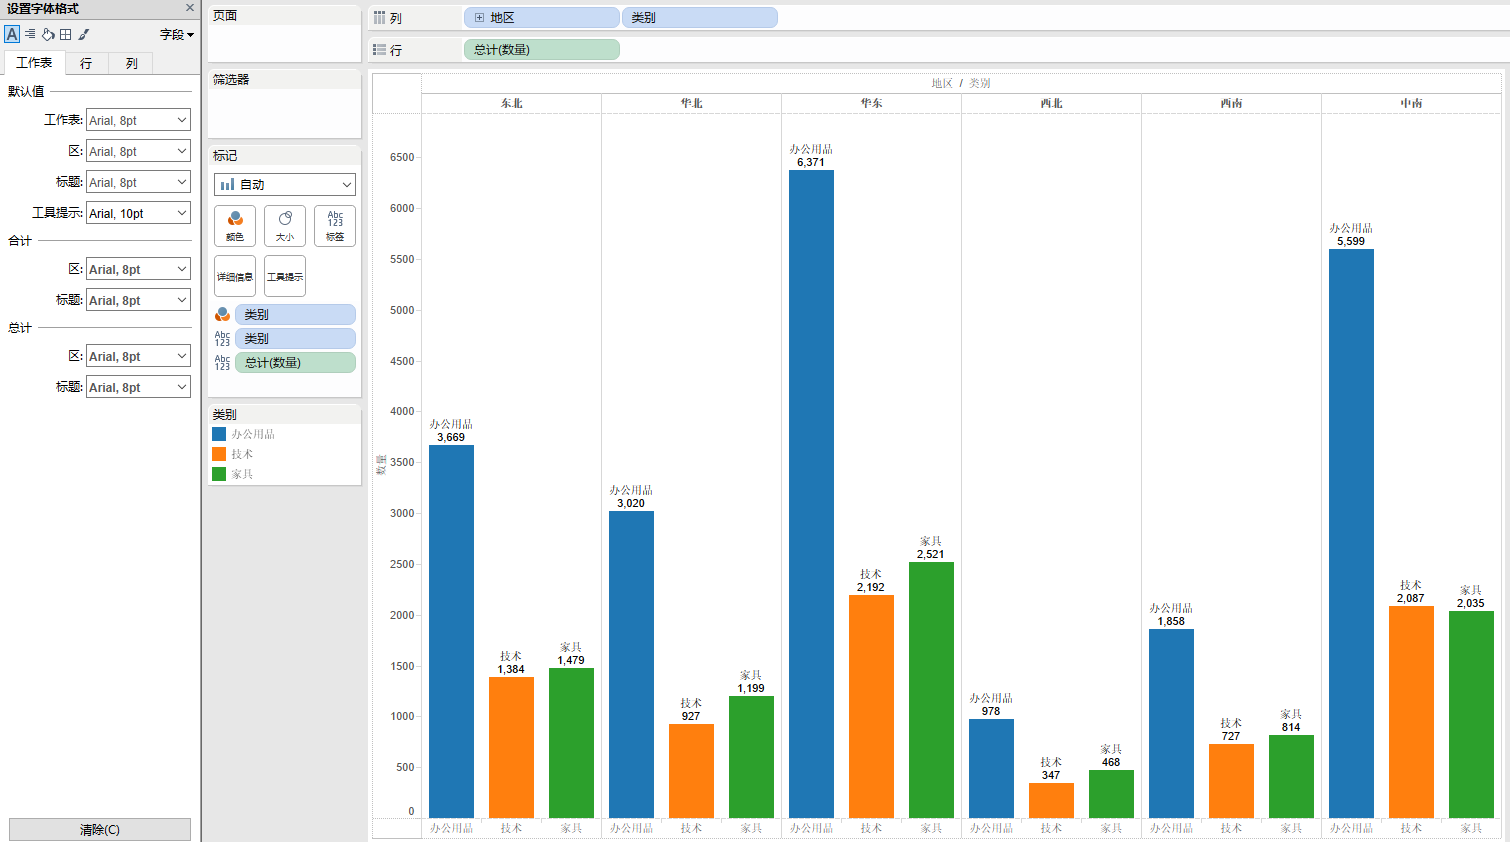Click the 行 shelf rows icon

click(380, 49)
